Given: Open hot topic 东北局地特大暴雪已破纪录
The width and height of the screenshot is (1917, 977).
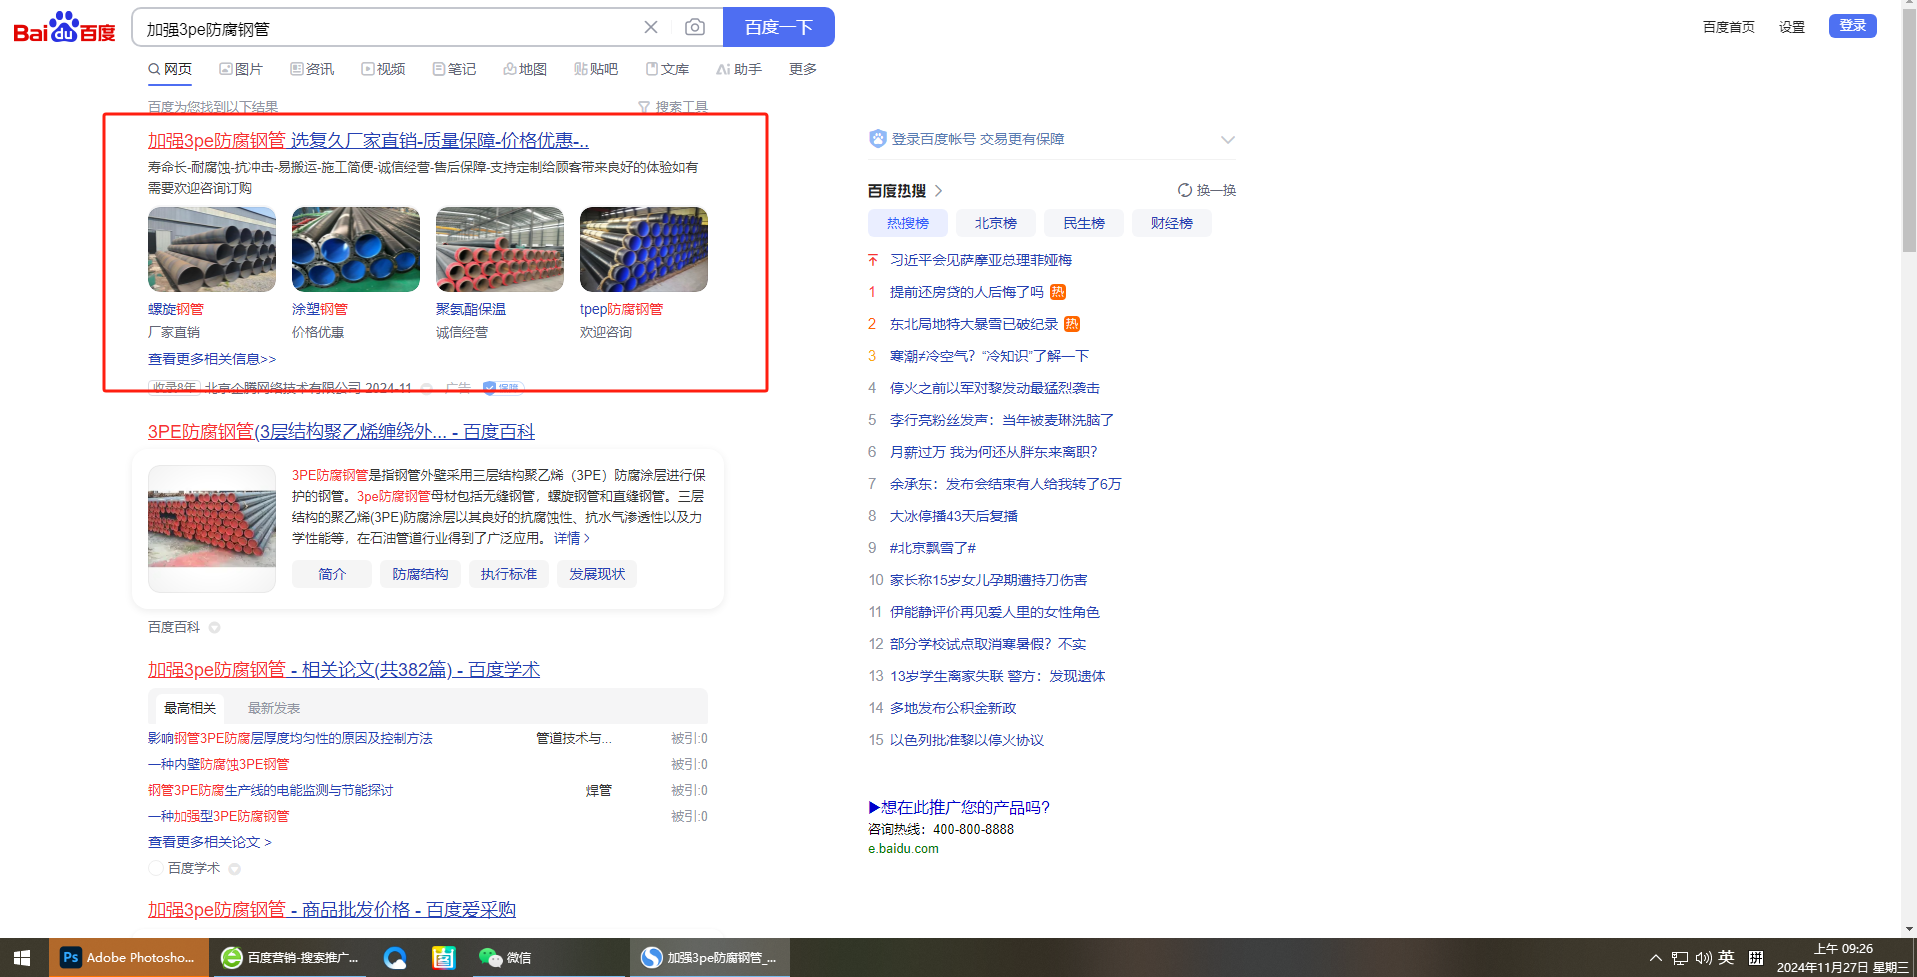Looking at the screenshot, I should tap(974, 324).
